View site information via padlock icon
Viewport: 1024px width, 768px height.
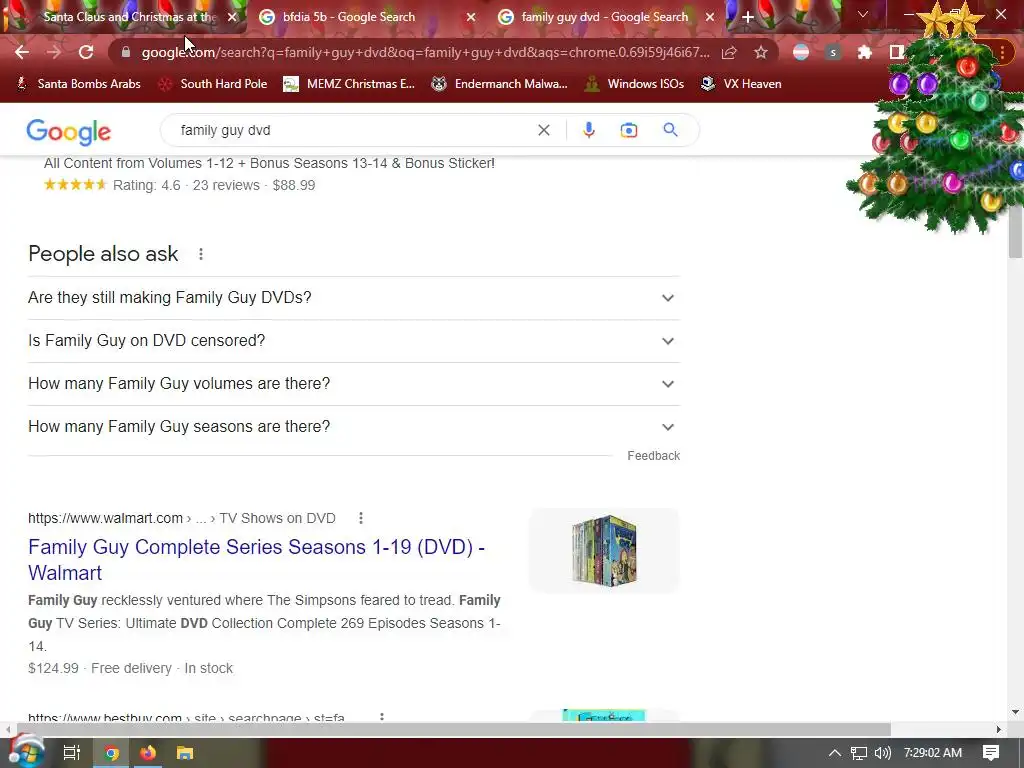(125, 52)
